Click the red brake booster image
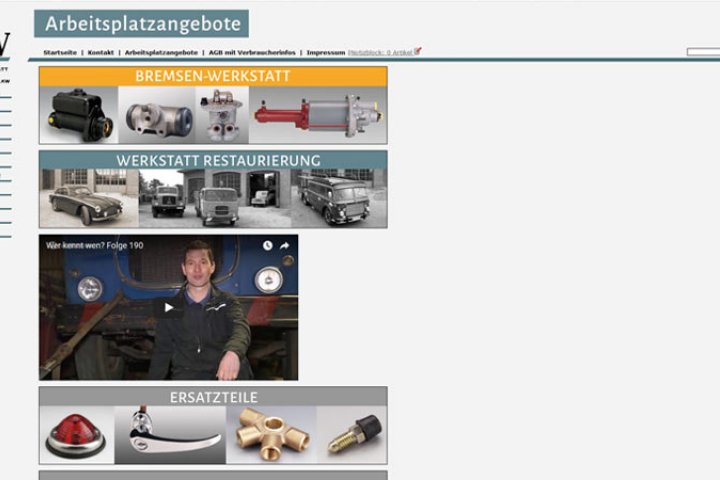The image size is (720, 480). [318, 115]
